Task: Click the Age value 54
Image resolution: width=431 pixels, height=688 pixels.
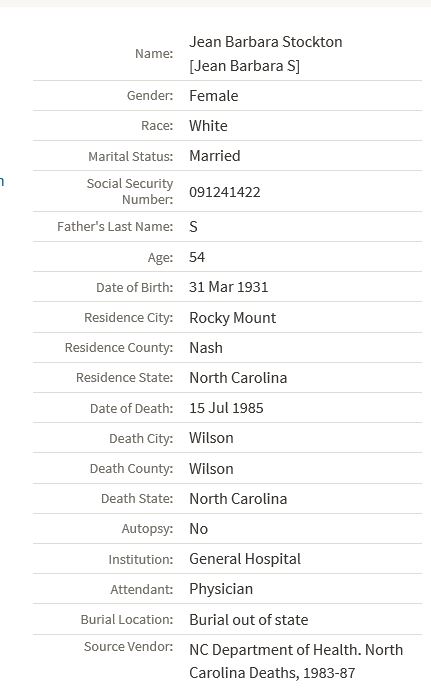Action: tap(197, 257)
